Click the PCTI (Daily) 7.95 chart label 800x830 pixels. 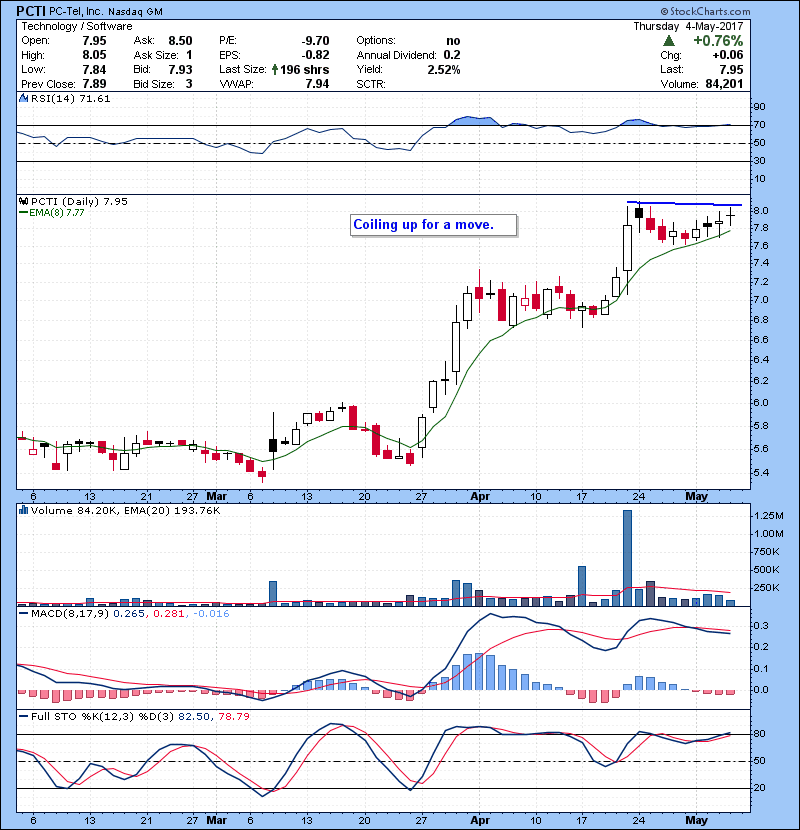[79, 201]
